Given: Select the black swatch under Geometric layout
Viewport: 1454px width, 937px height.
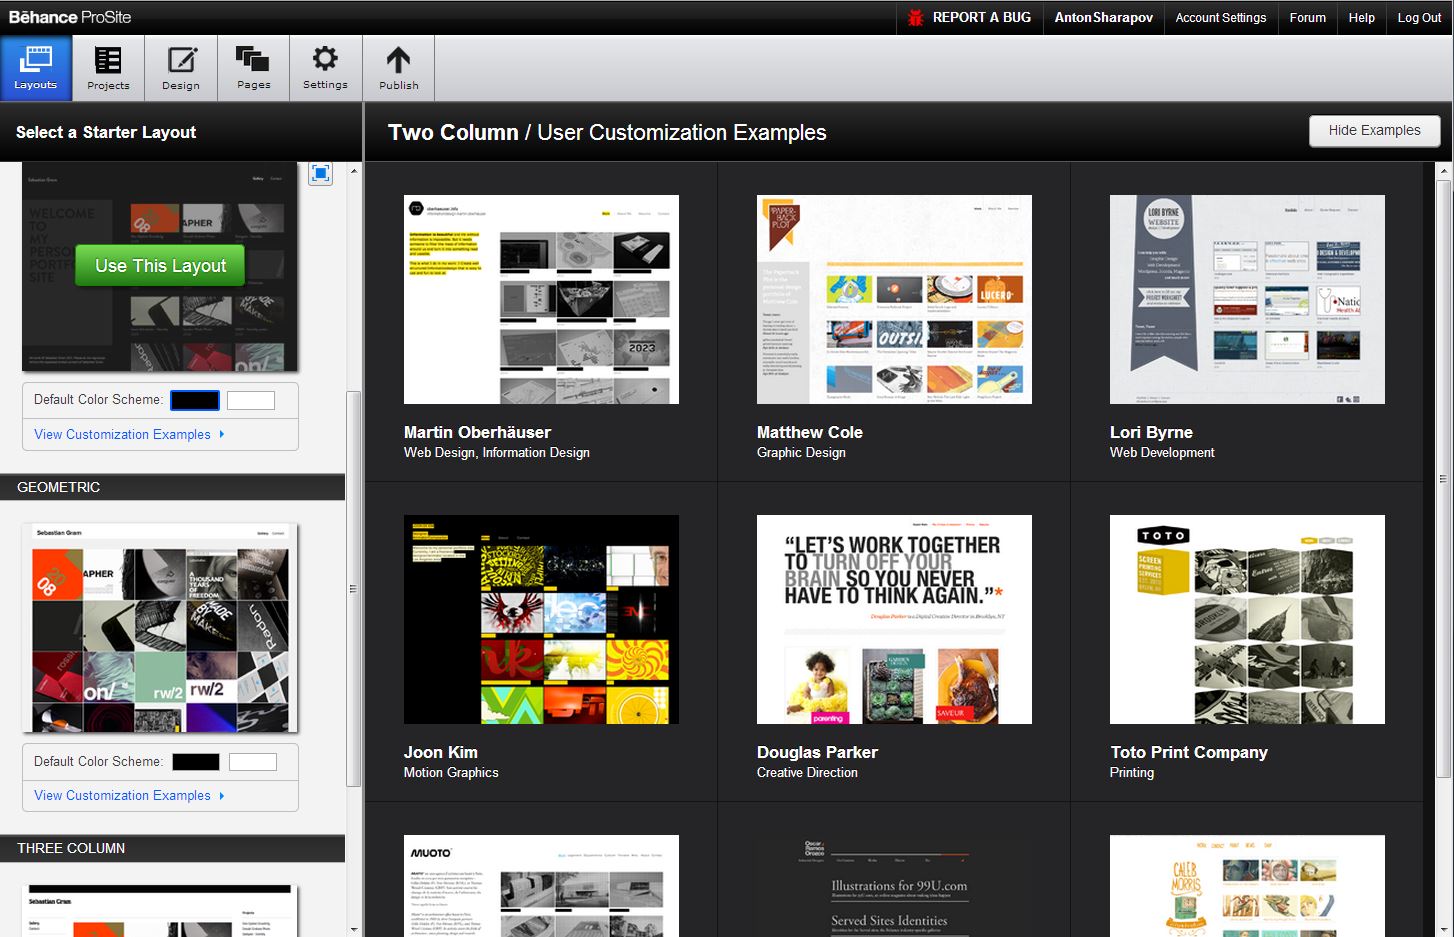Looking at the screenshot, I should pos(196,762).
